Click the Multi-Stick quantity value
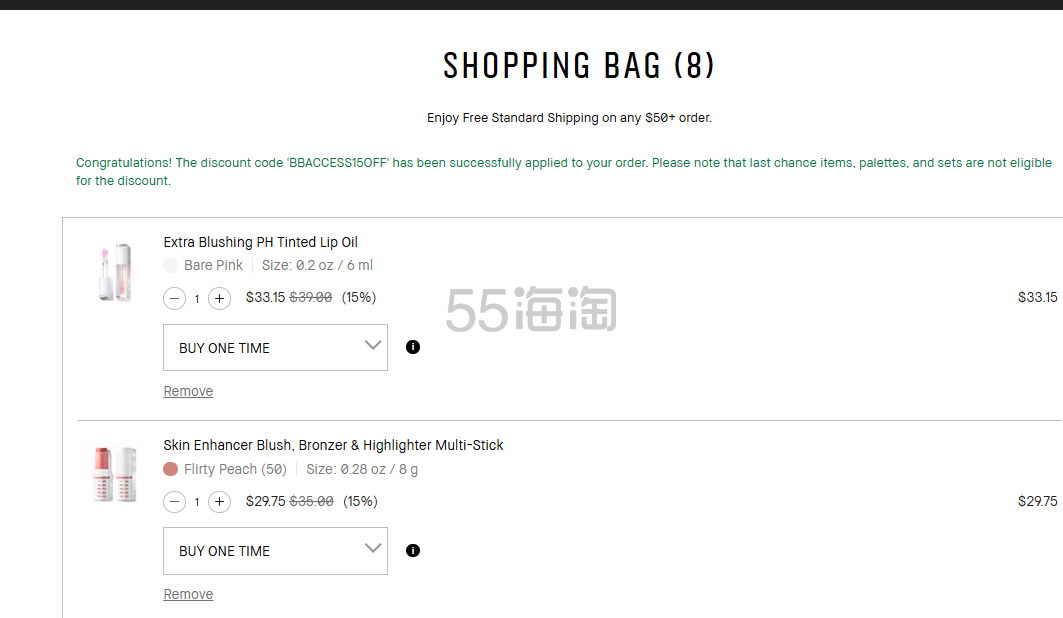Screen dimensions: 1063x618 [197, 502]
